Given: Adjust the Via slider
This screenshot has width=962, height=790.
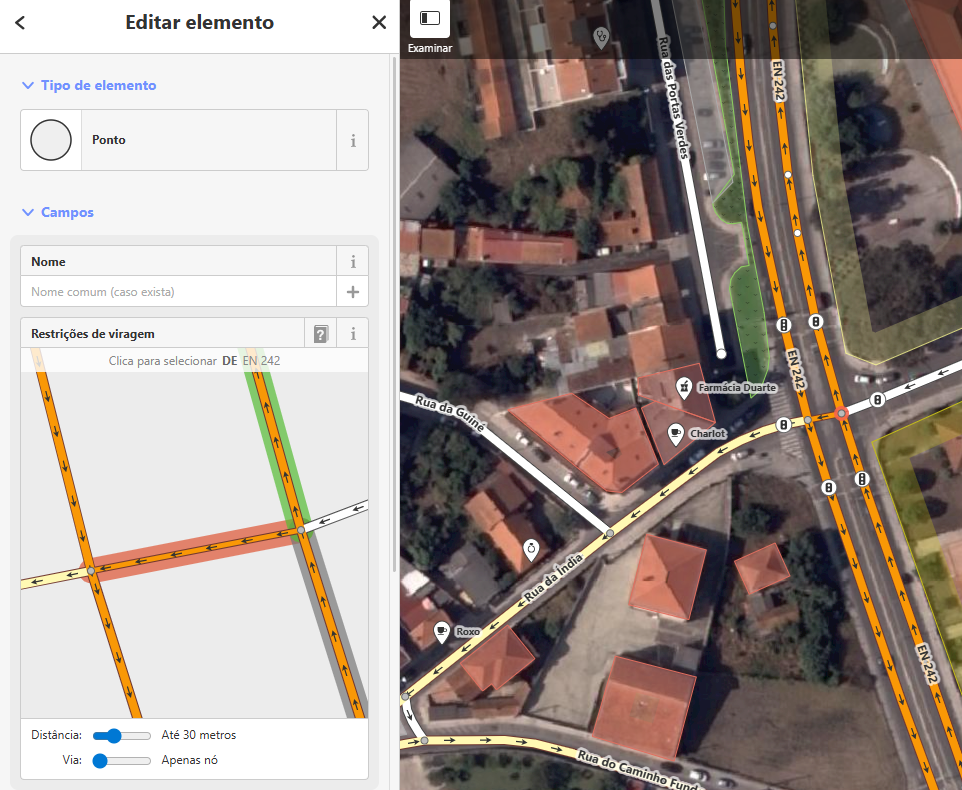Looking at the screenshot, I should click(x=101, y=760).
